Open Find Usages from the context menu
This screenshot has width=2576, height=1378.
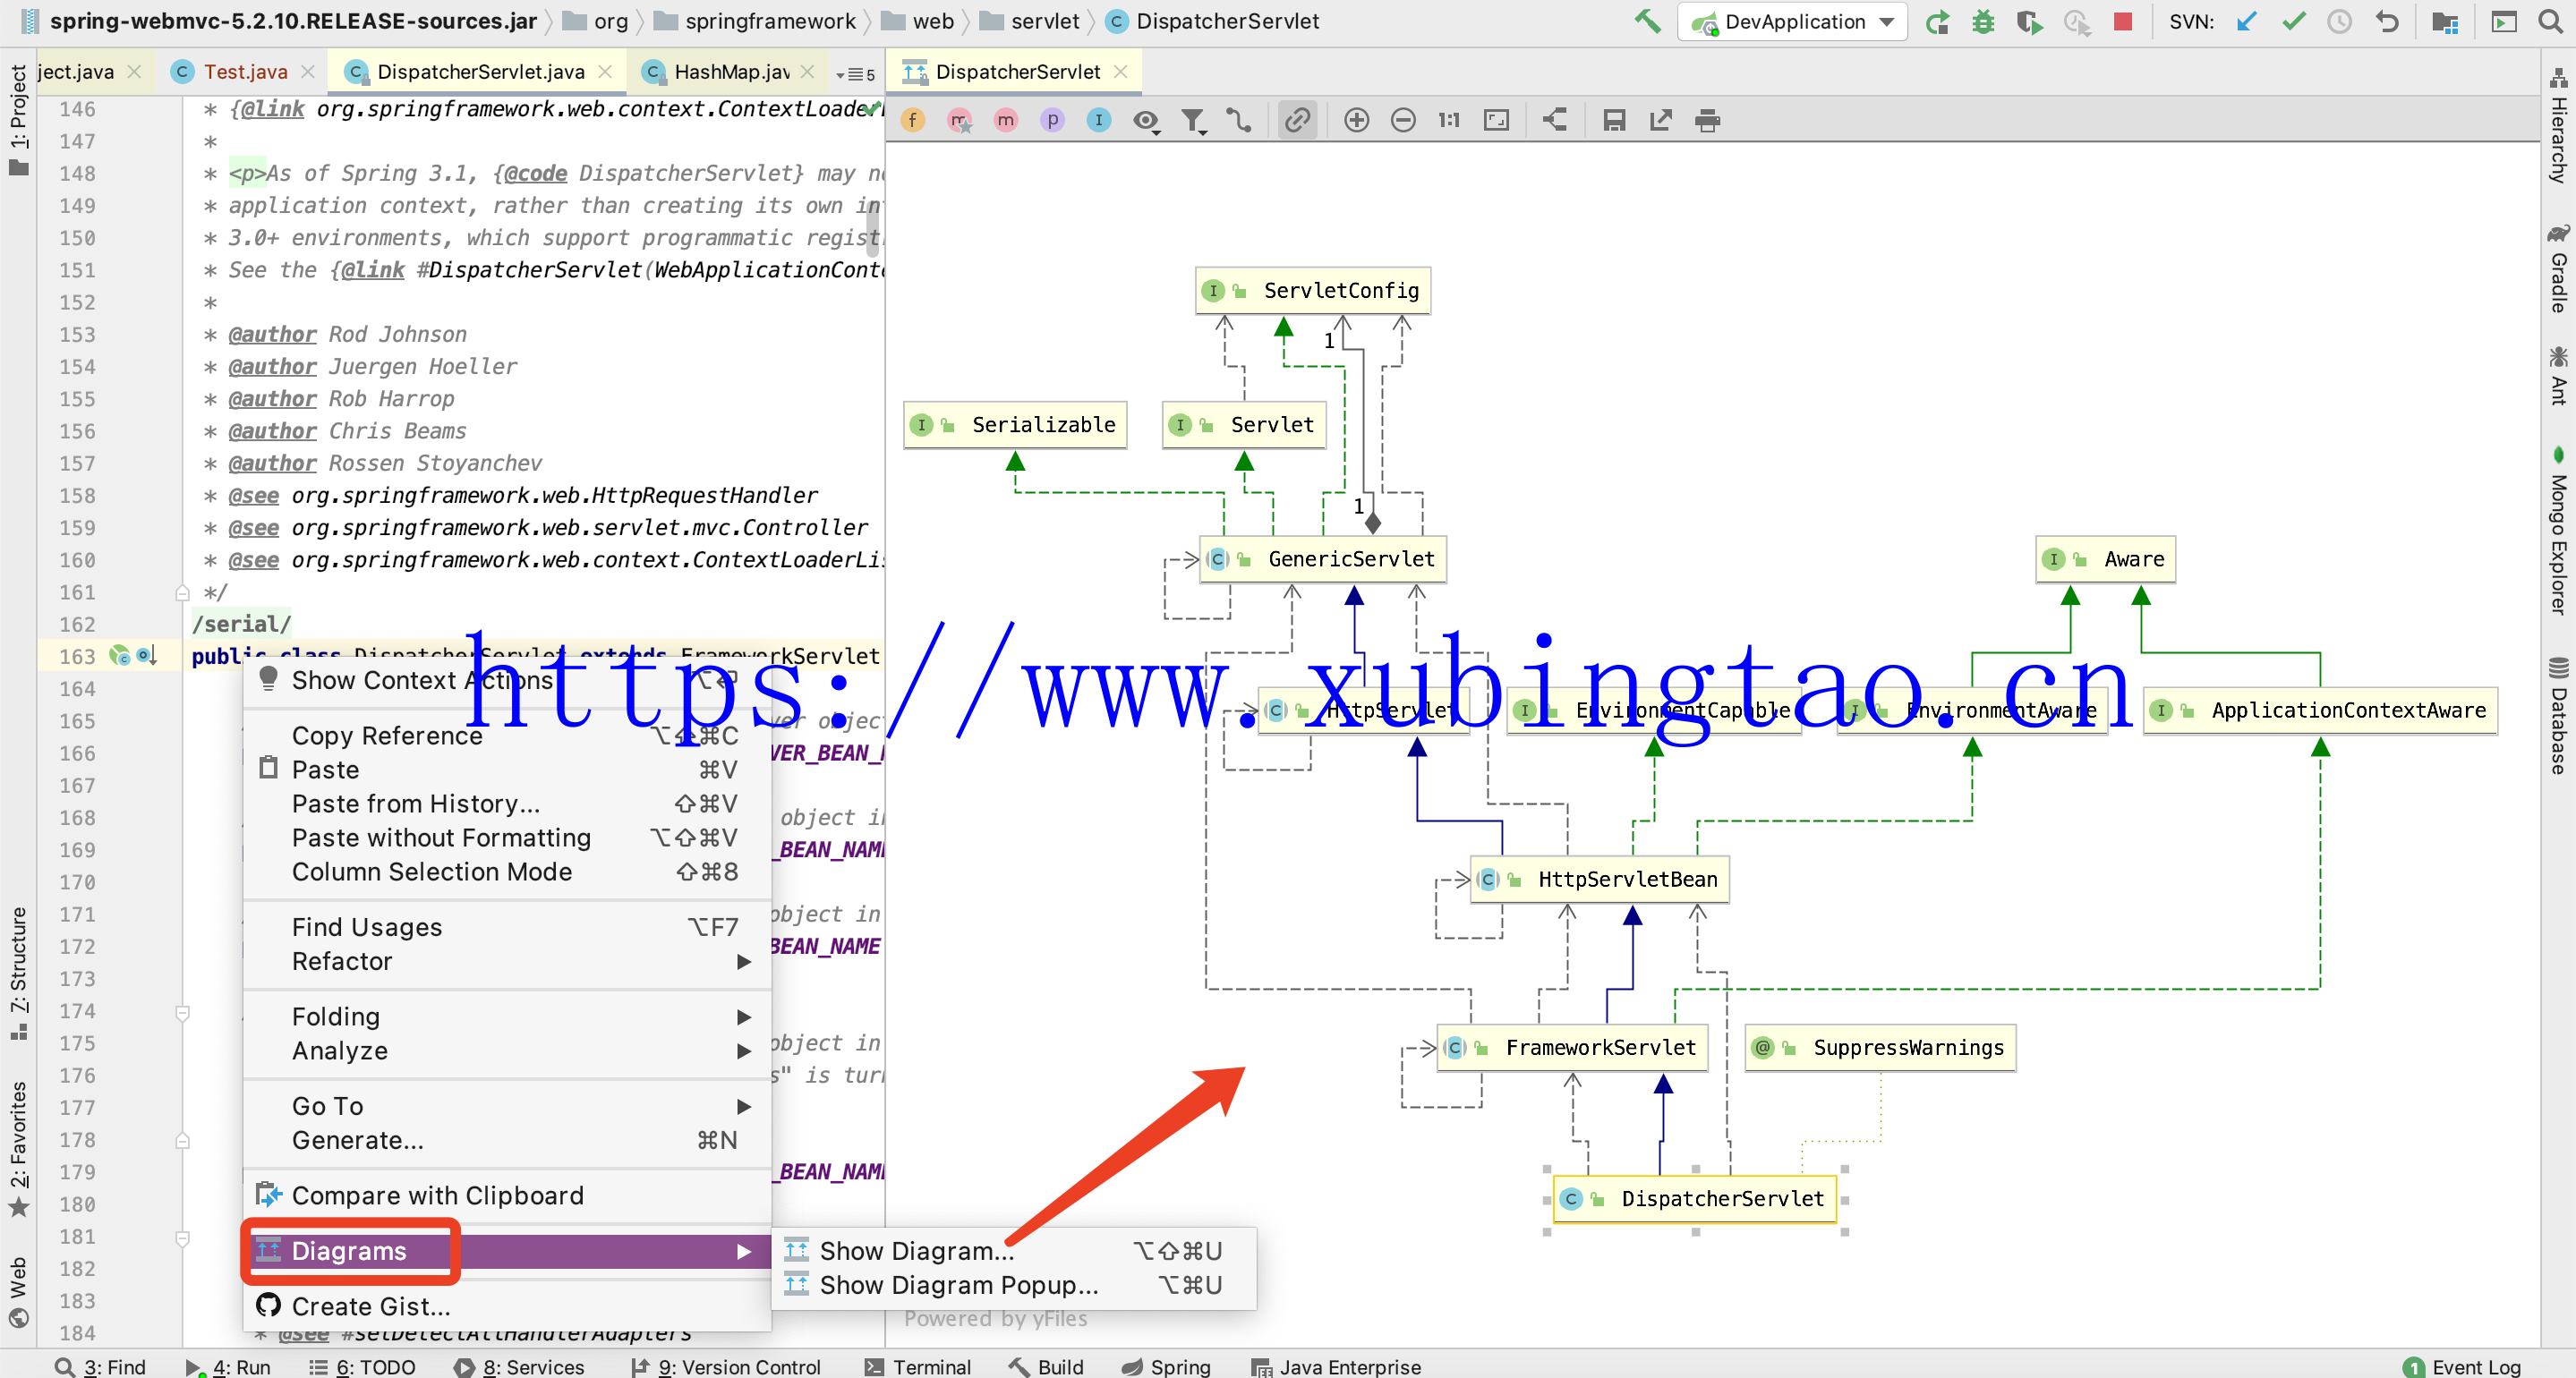[x=366, y=926]
